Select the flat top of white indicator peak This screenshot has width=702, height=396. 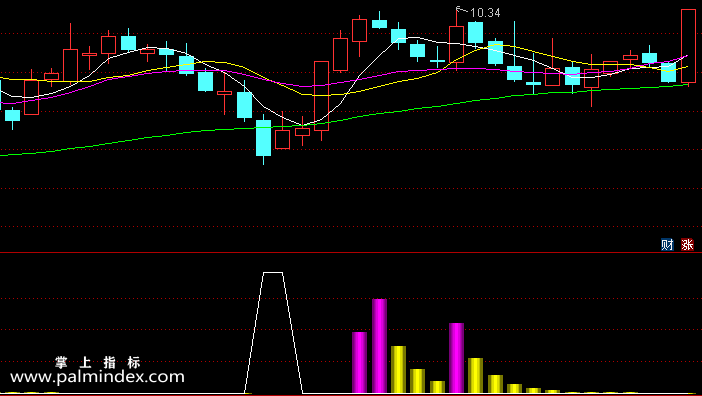[273, 272]
